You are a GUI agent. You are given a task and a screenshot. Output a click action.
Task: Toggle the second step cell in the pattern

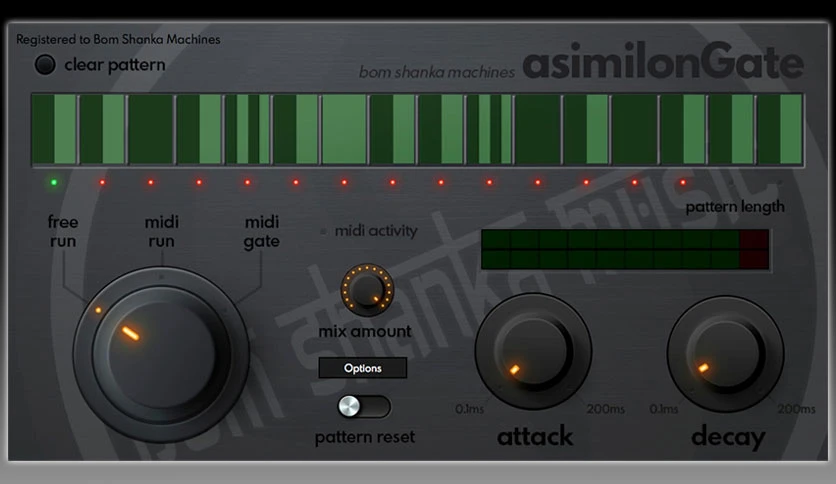pos(102,129)
